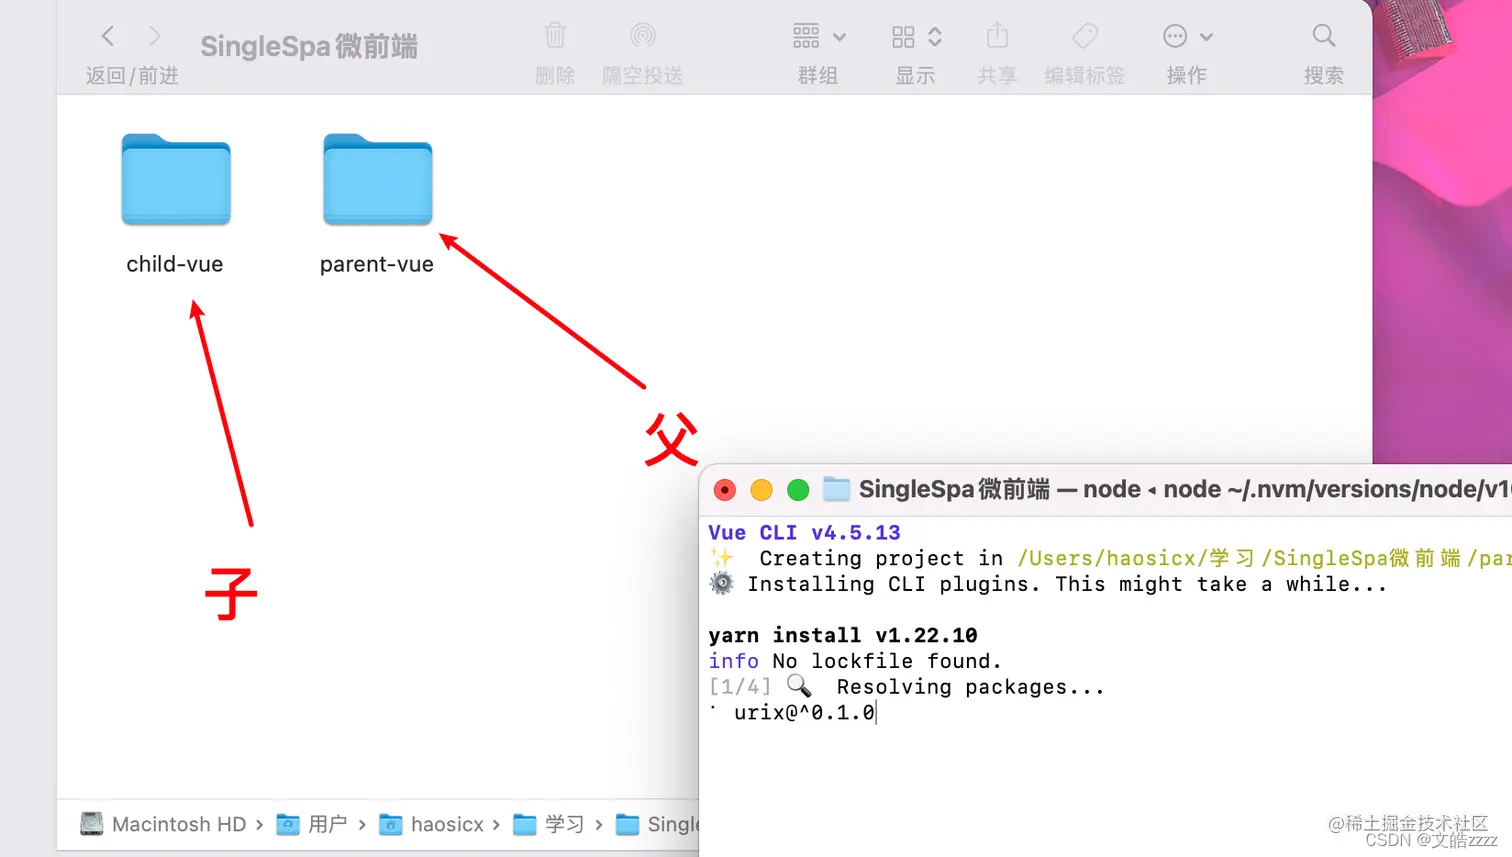Click the Resolving packages line in Terminal
1512x857 pixels.
[906, 687]
